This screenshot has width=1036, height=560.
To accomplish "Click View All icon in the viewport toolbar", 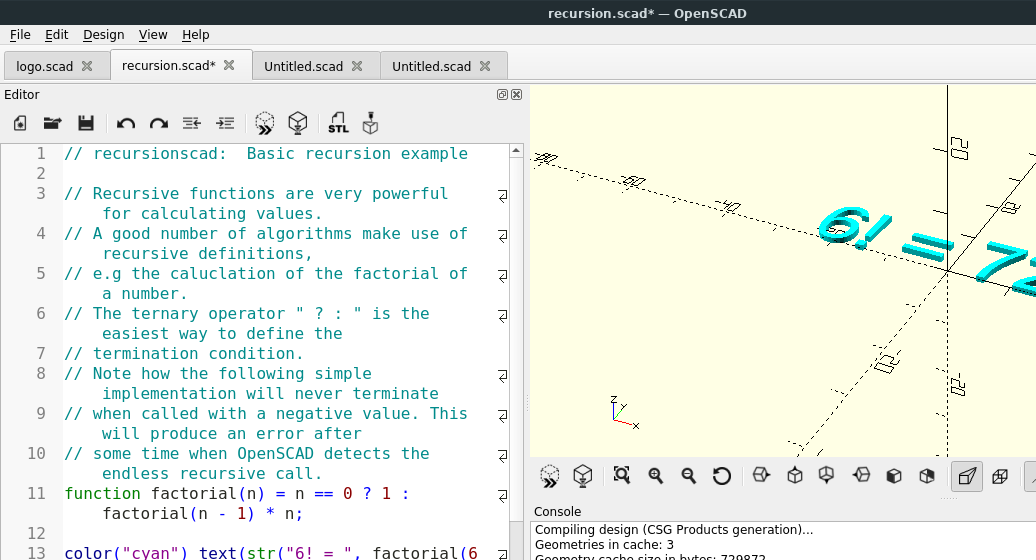I will coord(622,476).
